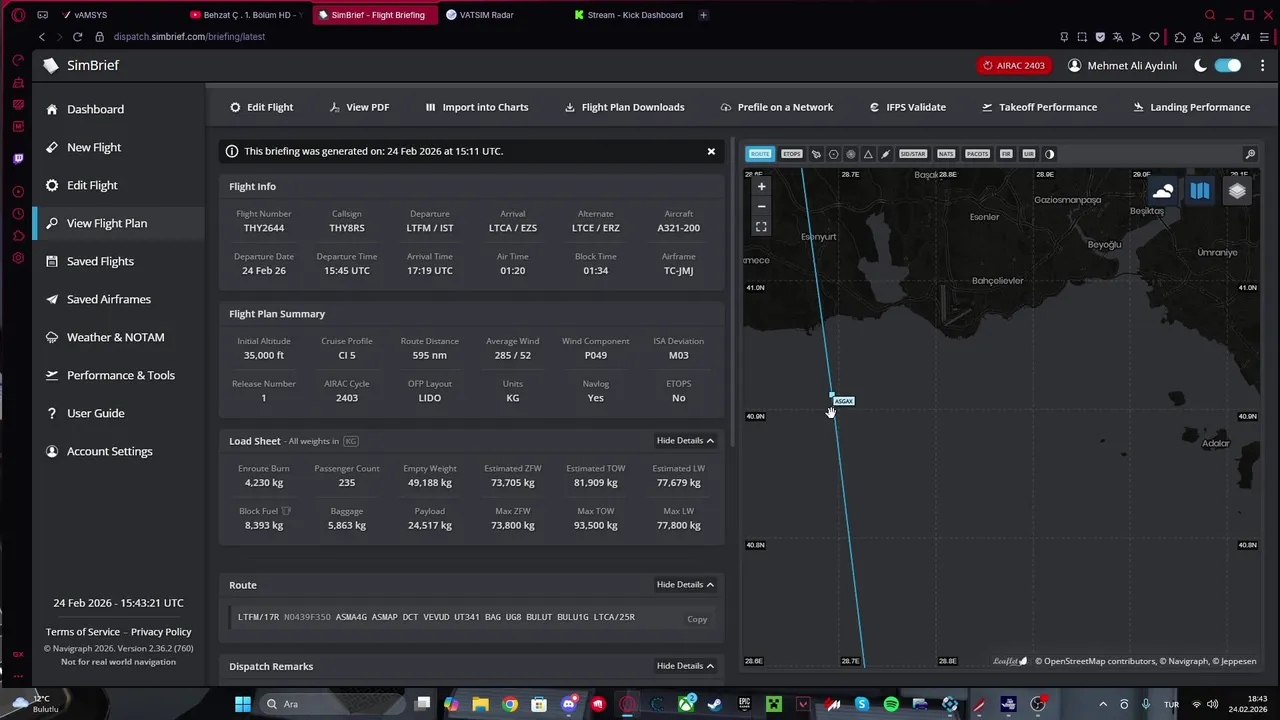Viewport: 1280px width, 720px height.
Task: Click View PDF button
Action: tap(358, 107)
